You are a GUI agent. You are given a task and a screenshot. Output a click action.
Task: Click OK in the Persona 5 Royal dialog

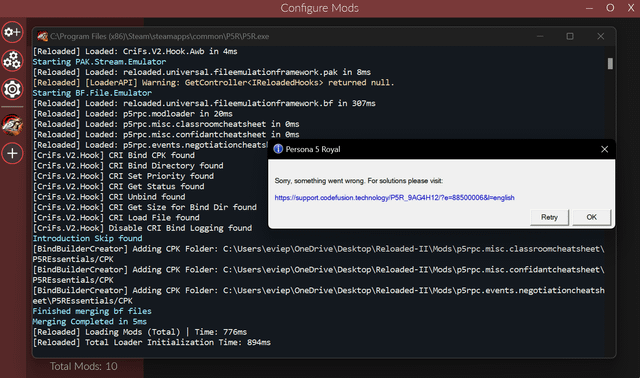pyautogui.click(x=591, y=217)
